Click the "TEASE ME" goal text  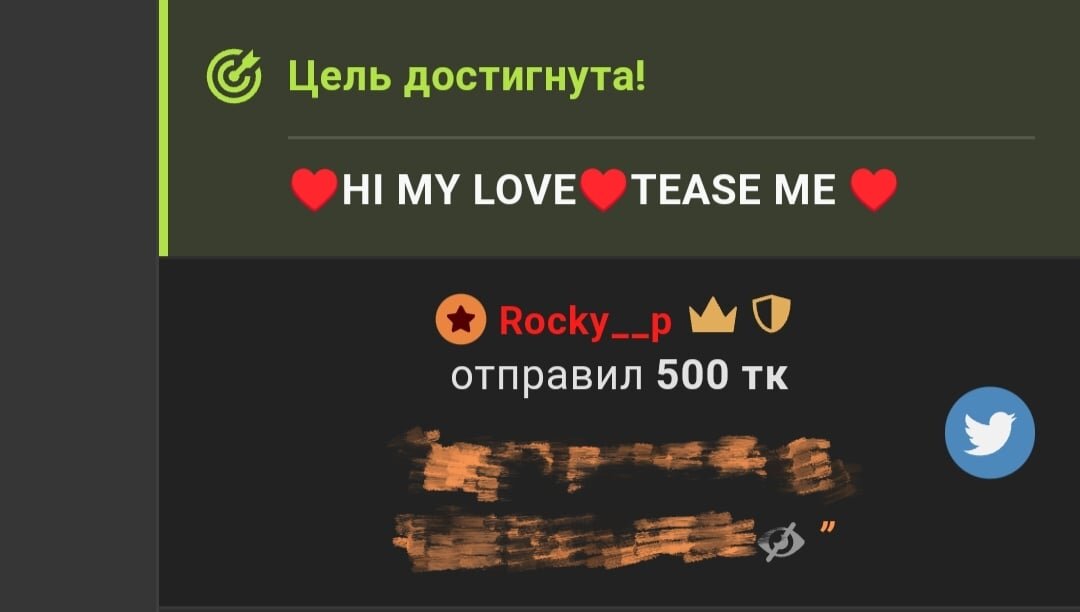(x=734, y=190)
